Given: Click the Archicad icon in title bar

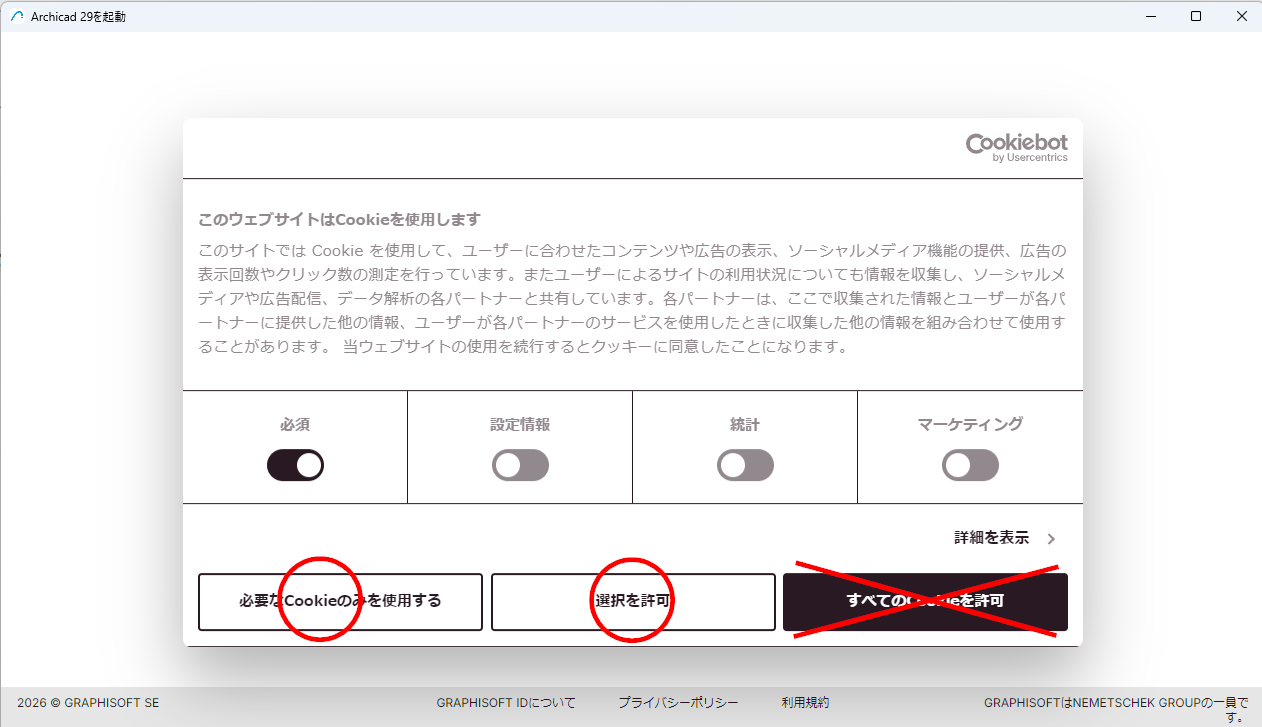Looking at the screenshot, I should click(17, 16).
